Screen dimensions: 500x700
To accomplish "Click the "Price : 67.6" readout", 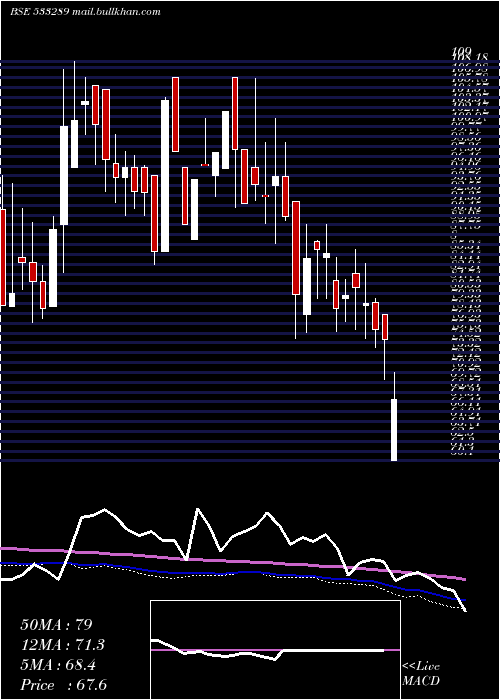I will (x=63, y=685).
